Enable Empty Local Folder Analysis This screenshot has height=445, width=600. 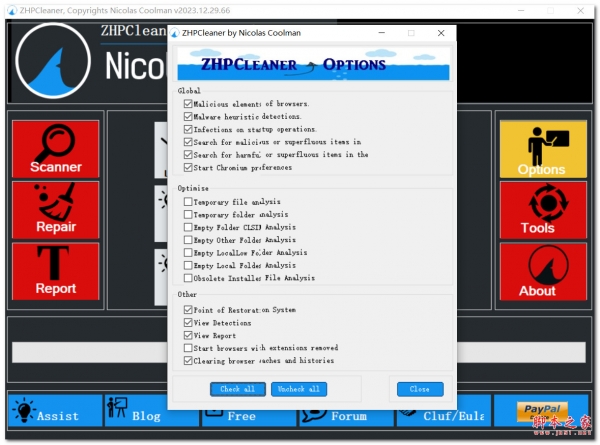click(x=188, y=265)
